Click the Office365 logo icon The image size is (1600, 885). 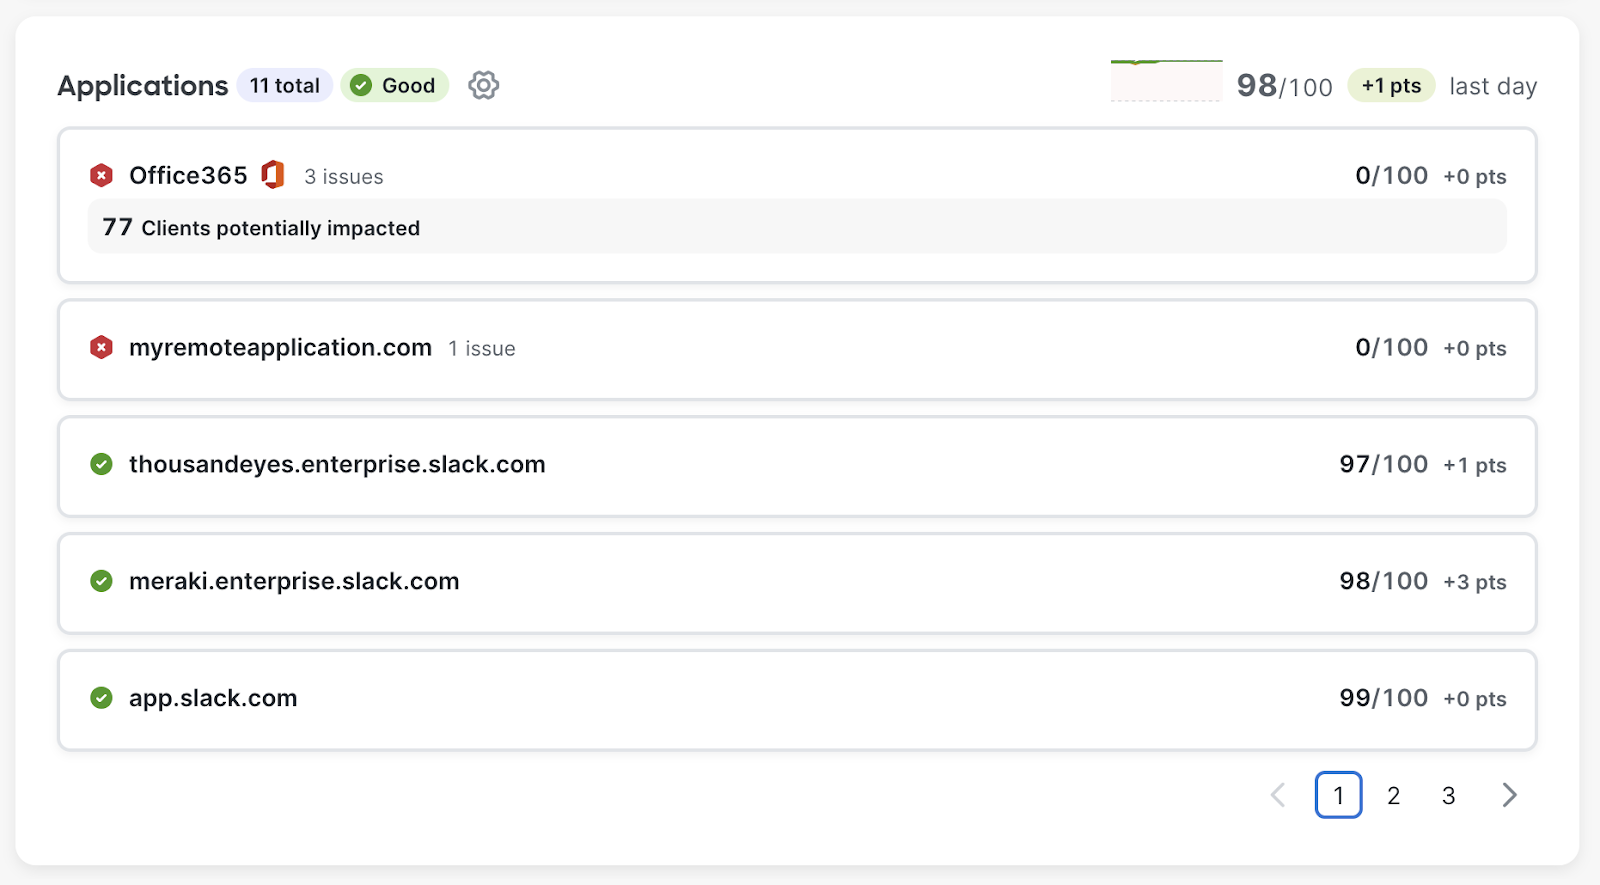pyautogui.click(x=273, y=174)
